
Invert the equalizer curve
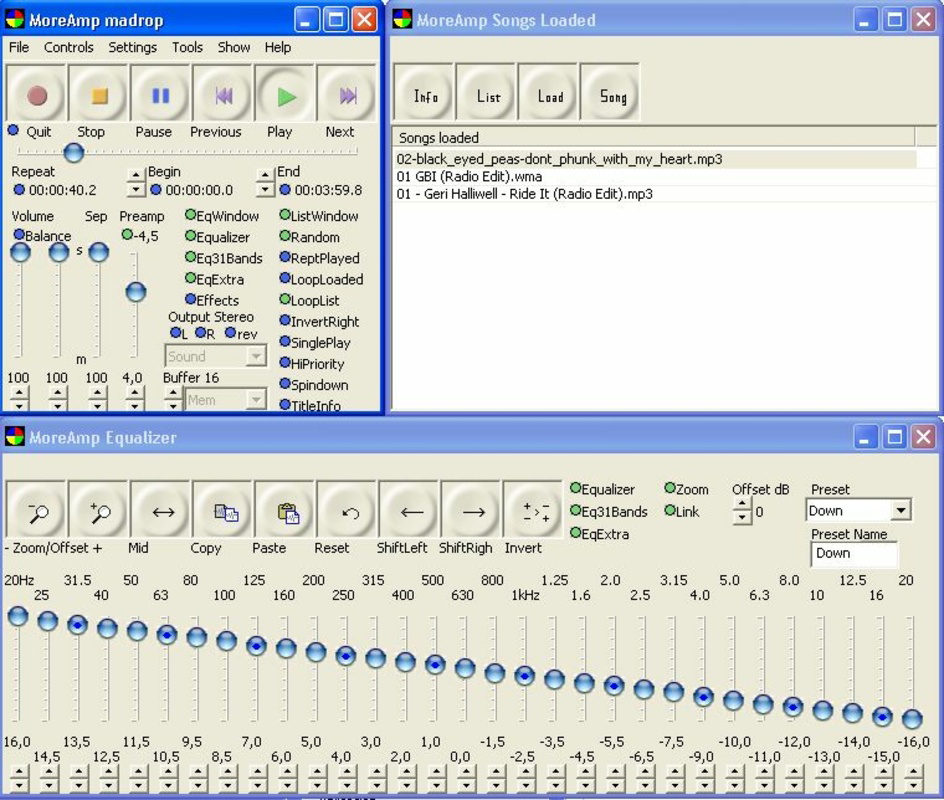pos(534,511)
